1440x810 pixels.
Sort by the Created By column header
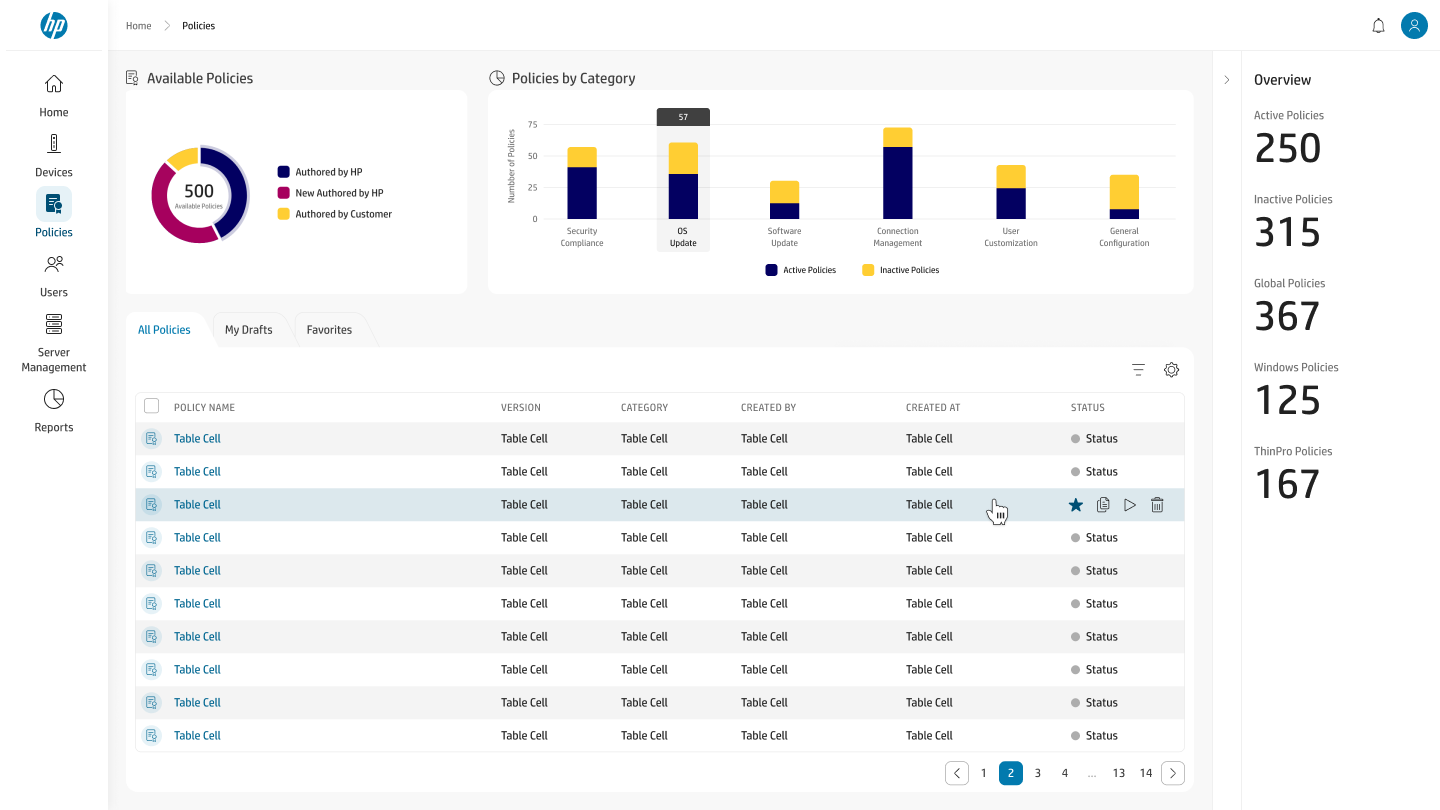pos(768,408)
